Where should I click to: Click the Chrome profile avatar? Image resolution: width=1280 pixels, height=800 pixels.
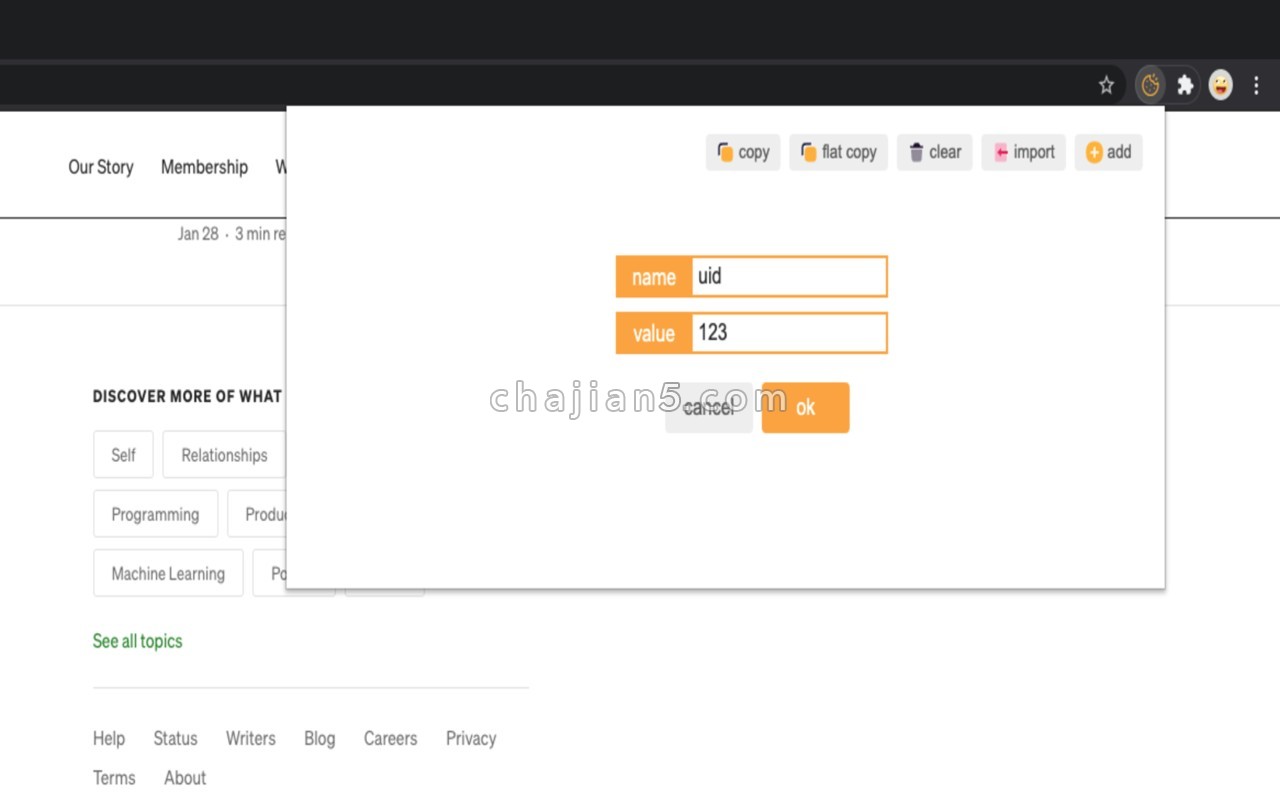pos(1220,85)
